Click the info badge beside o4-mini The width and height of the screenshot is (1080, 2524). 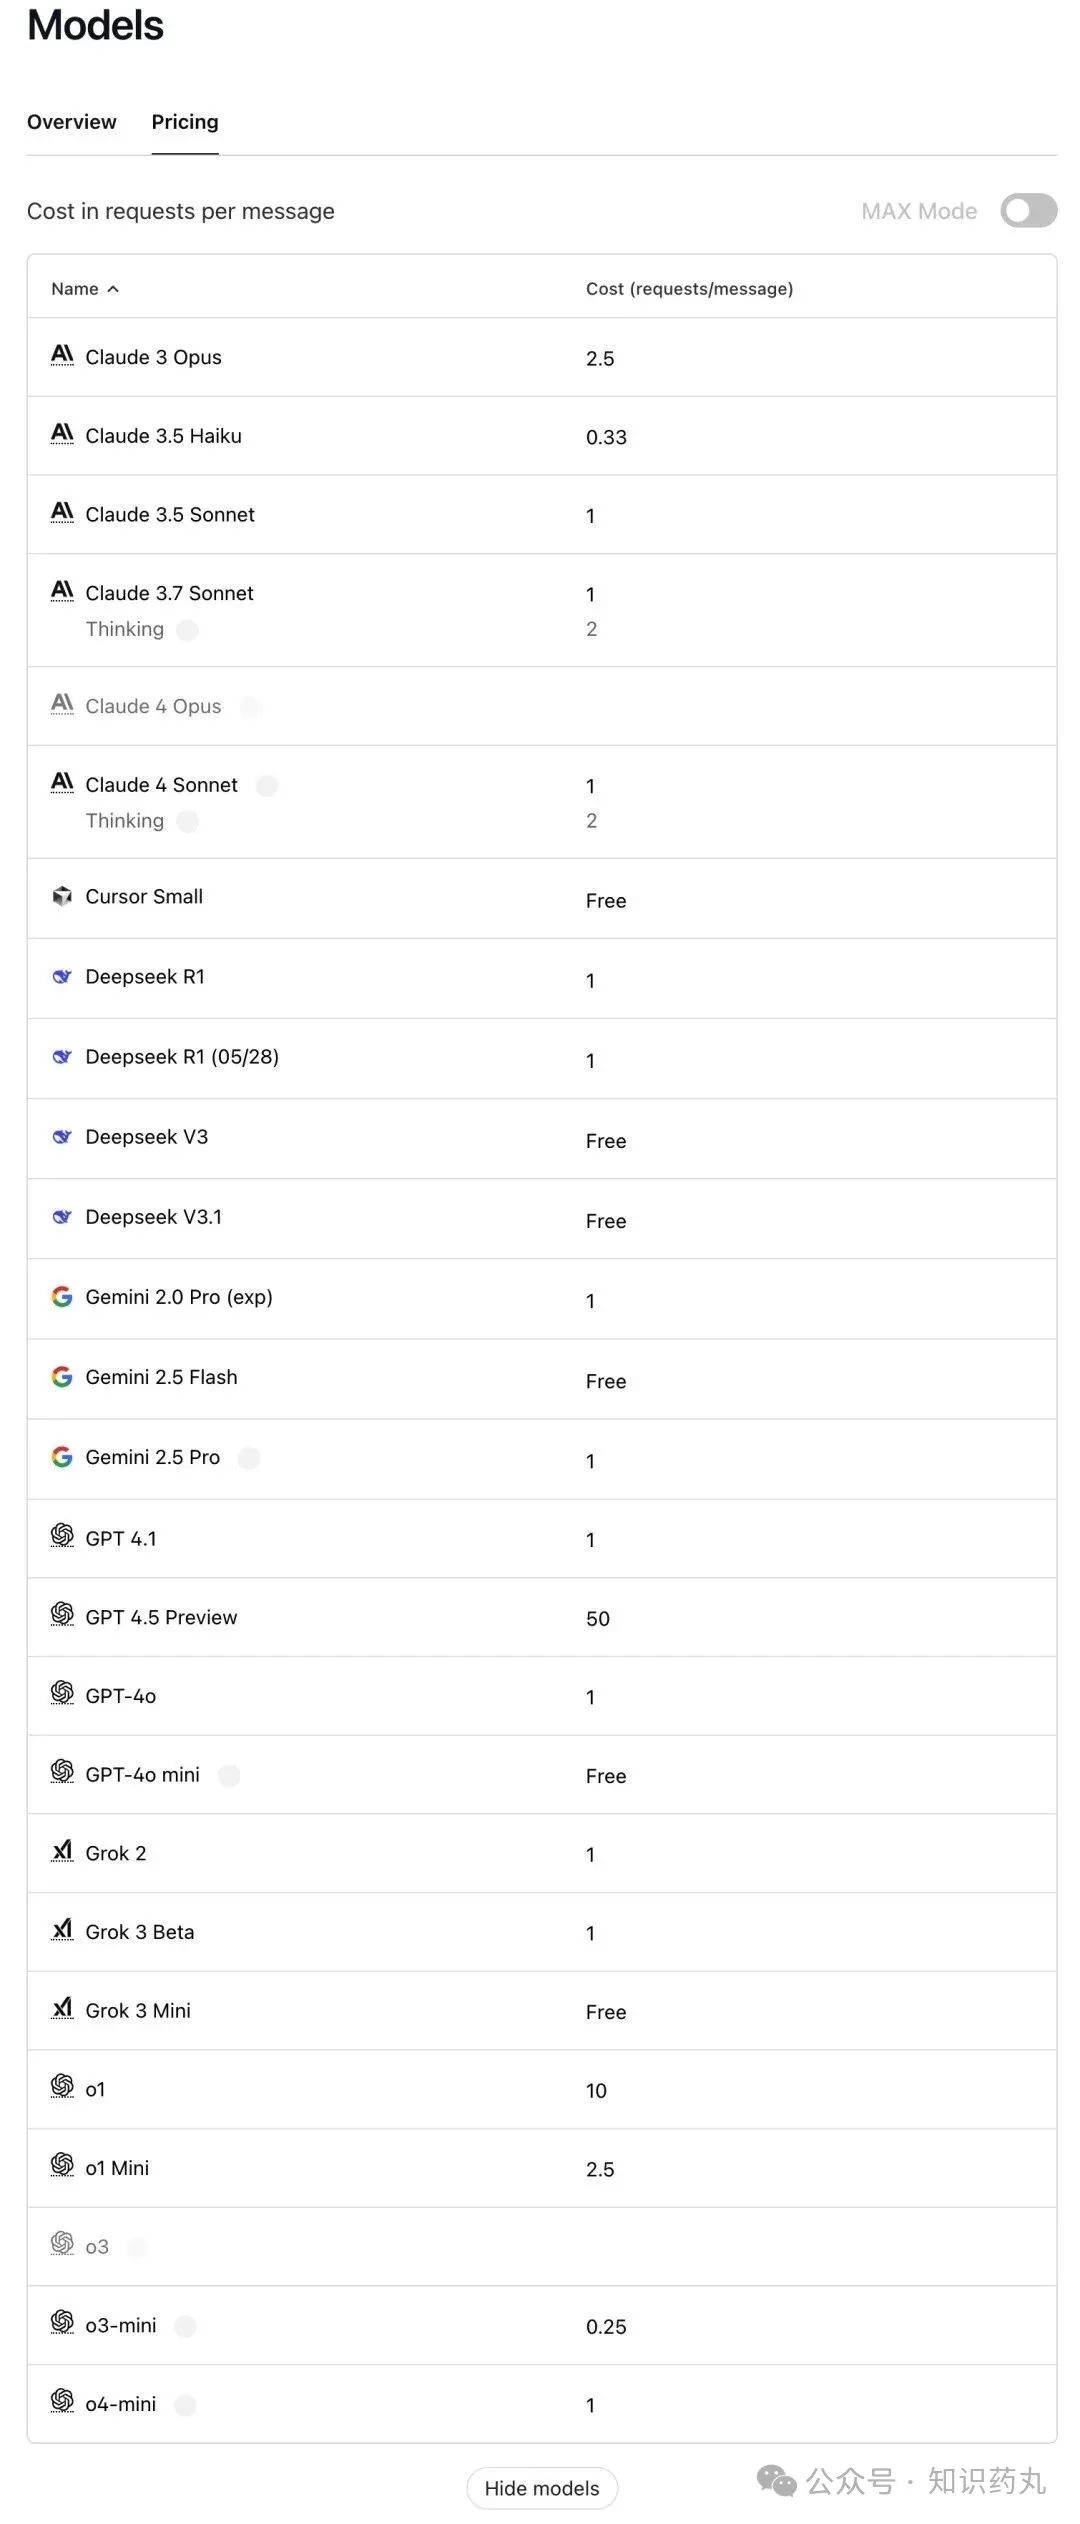pyautogui.click(x=185, y=2405)
